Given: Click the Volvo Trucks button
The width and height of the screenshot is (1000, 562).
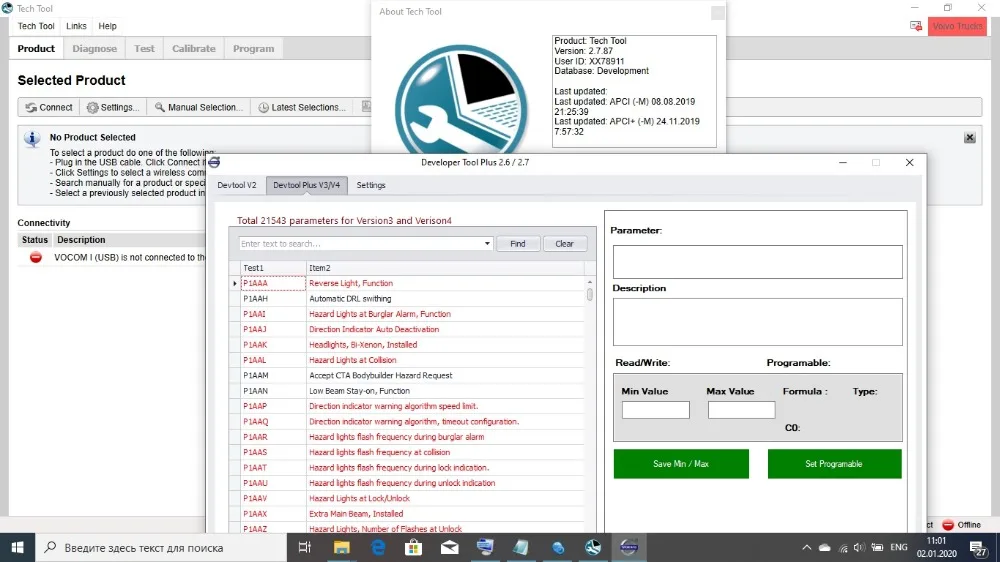Looking at the screenshot, I should (x=957, y=26).
